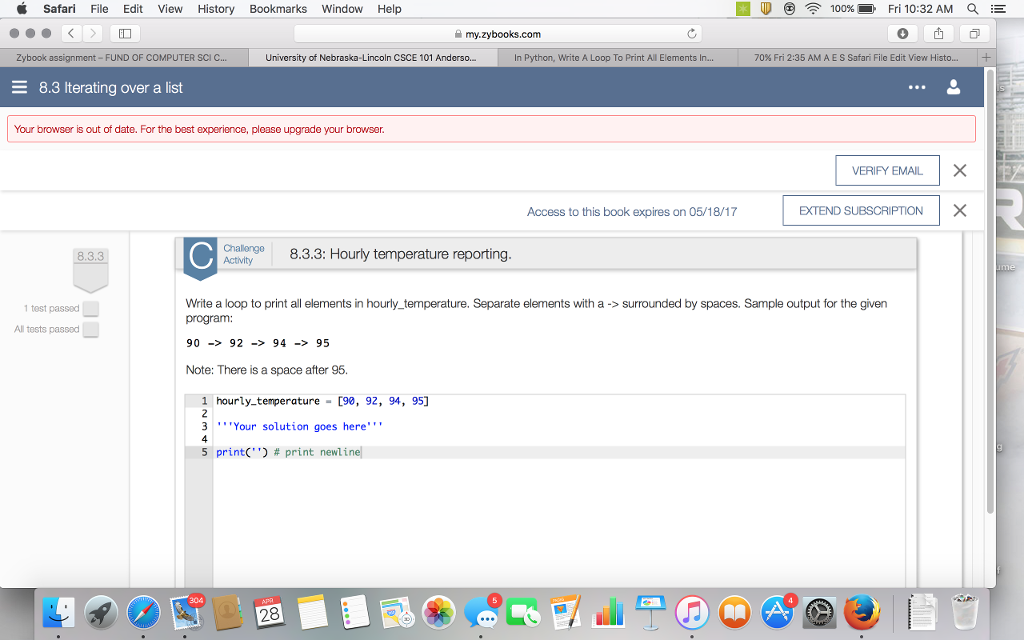Open FaceTime in the Dock
This screenshot has width=1024, height=640.
click(523, 613)
